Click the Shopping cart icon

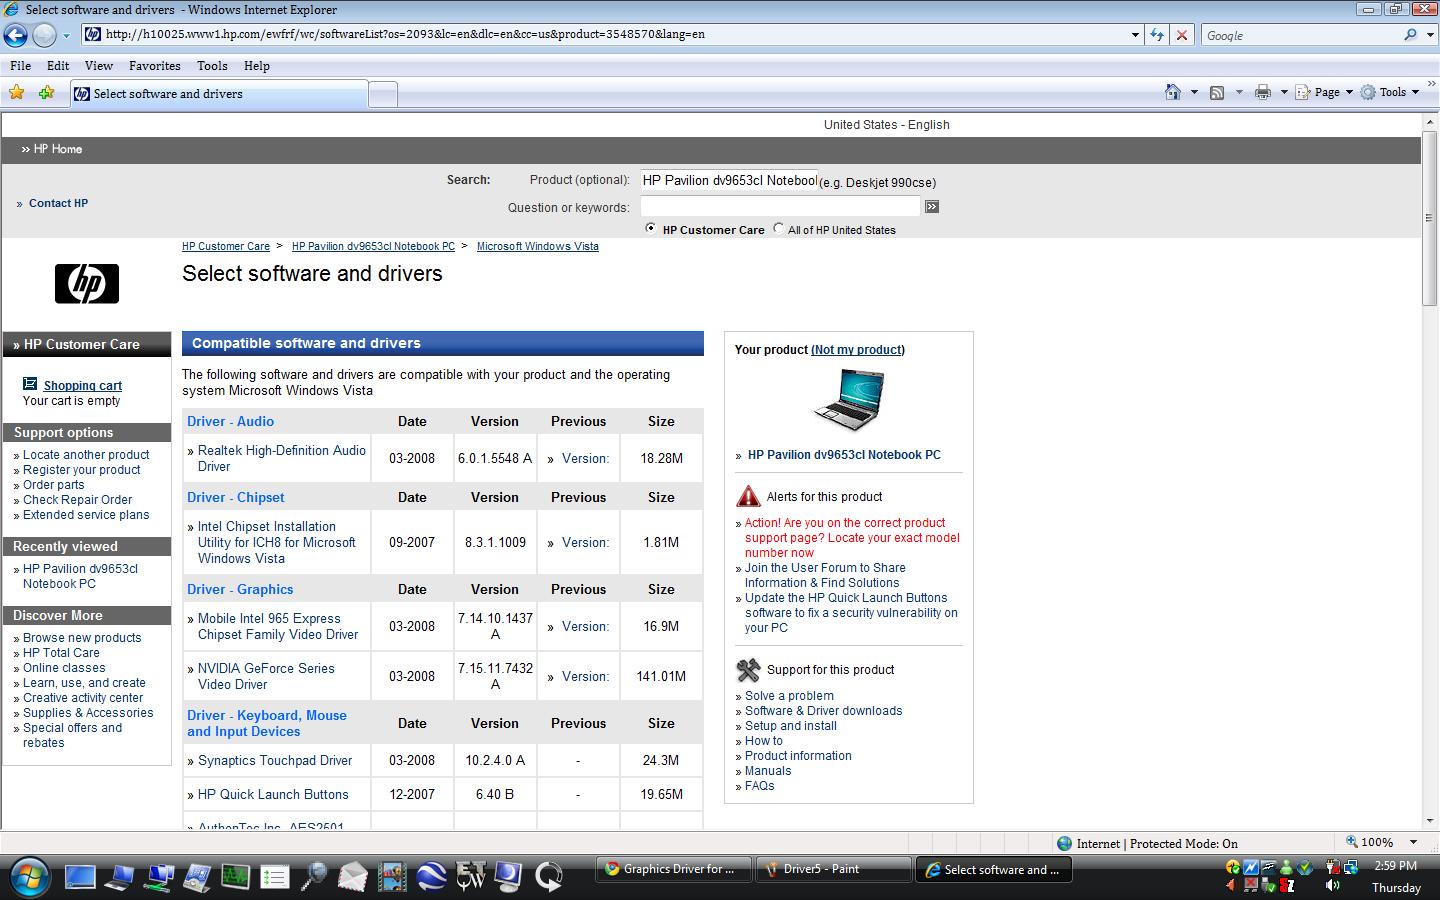click(x=30, y=384)
